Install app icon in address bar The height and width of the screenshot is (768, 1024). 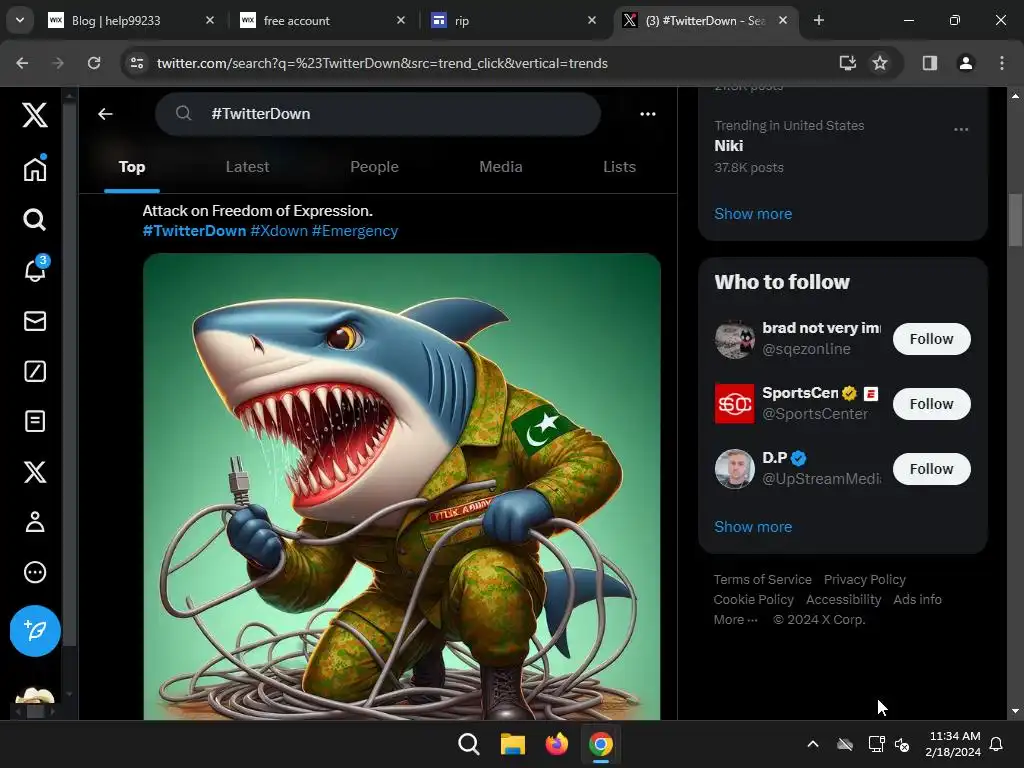(x=848, y=63)
